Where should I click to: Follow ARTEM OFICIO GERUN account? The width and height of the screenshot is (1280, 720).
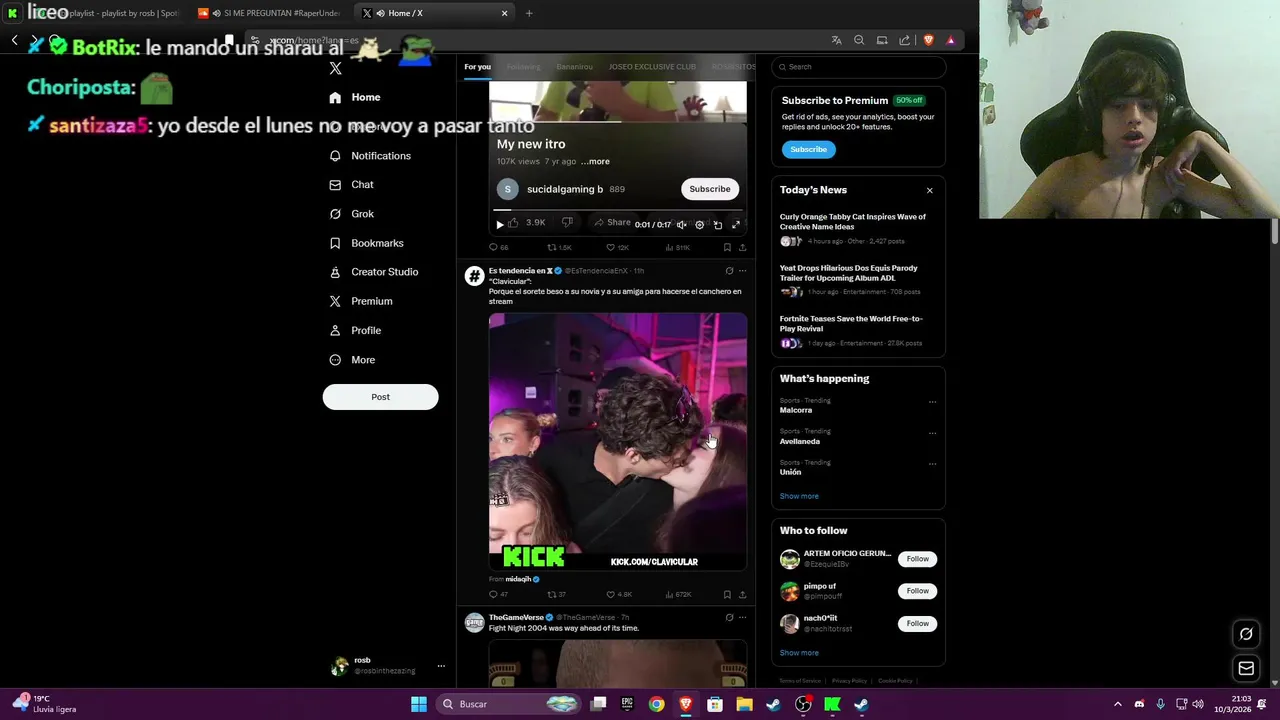pos(917,559)
